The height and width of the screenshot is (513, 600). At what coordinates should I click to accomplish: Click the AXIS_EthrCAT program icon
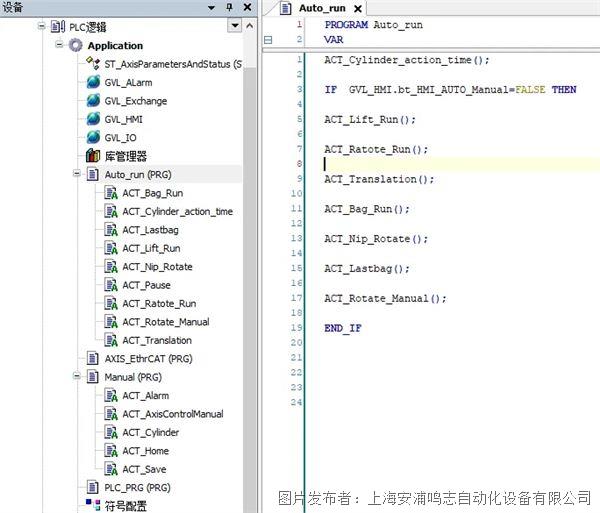pyautogui.click(x=93, y=358)
